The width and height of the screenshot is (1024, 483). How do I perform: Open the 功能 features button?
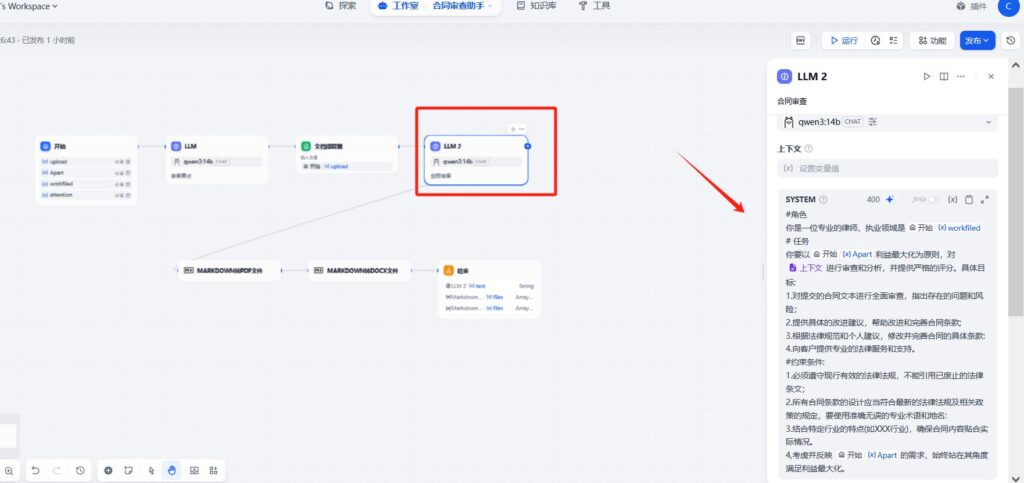(x=930, y=41)
